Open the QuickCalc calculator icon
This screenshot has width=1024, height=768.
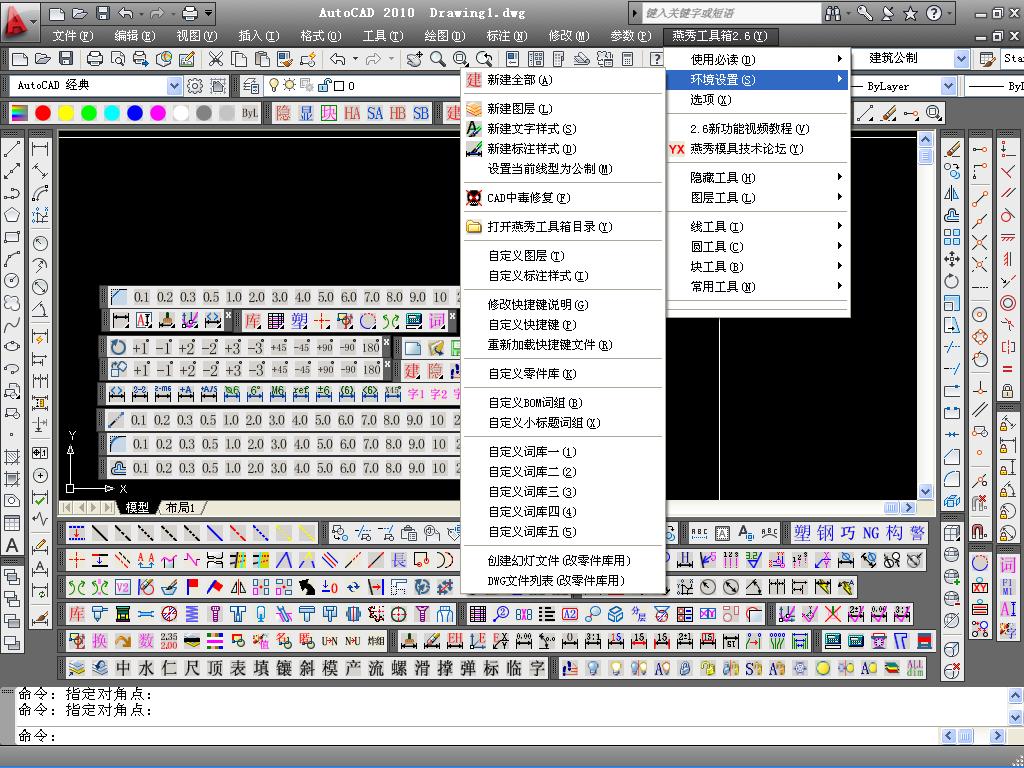[x=628, y=59]
